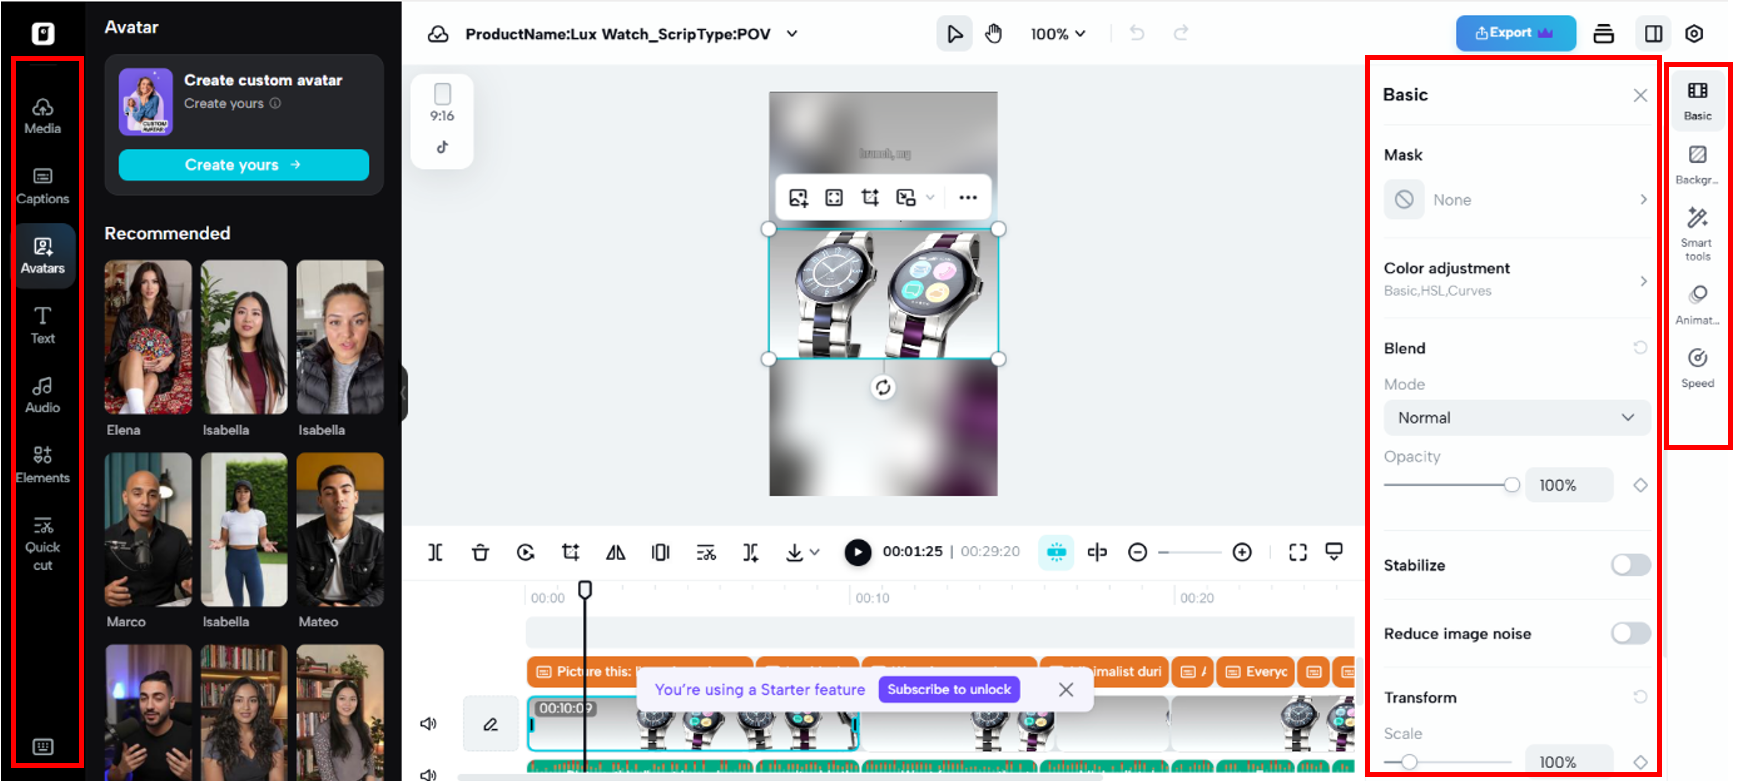Open the Media section in the sidebar
Image resolution: width=1752 pixels, height=781 pixels.
click(x=43, y=116)
